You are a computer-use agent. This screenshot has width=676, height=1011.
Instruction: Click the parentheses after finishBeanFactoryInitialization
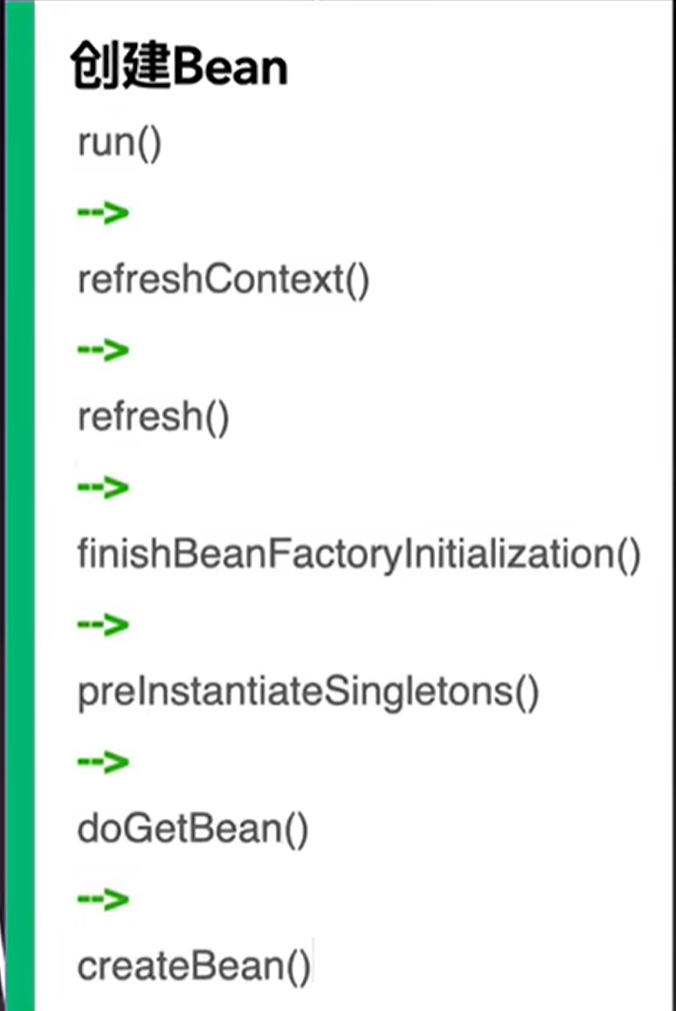[x=627, y=555]
